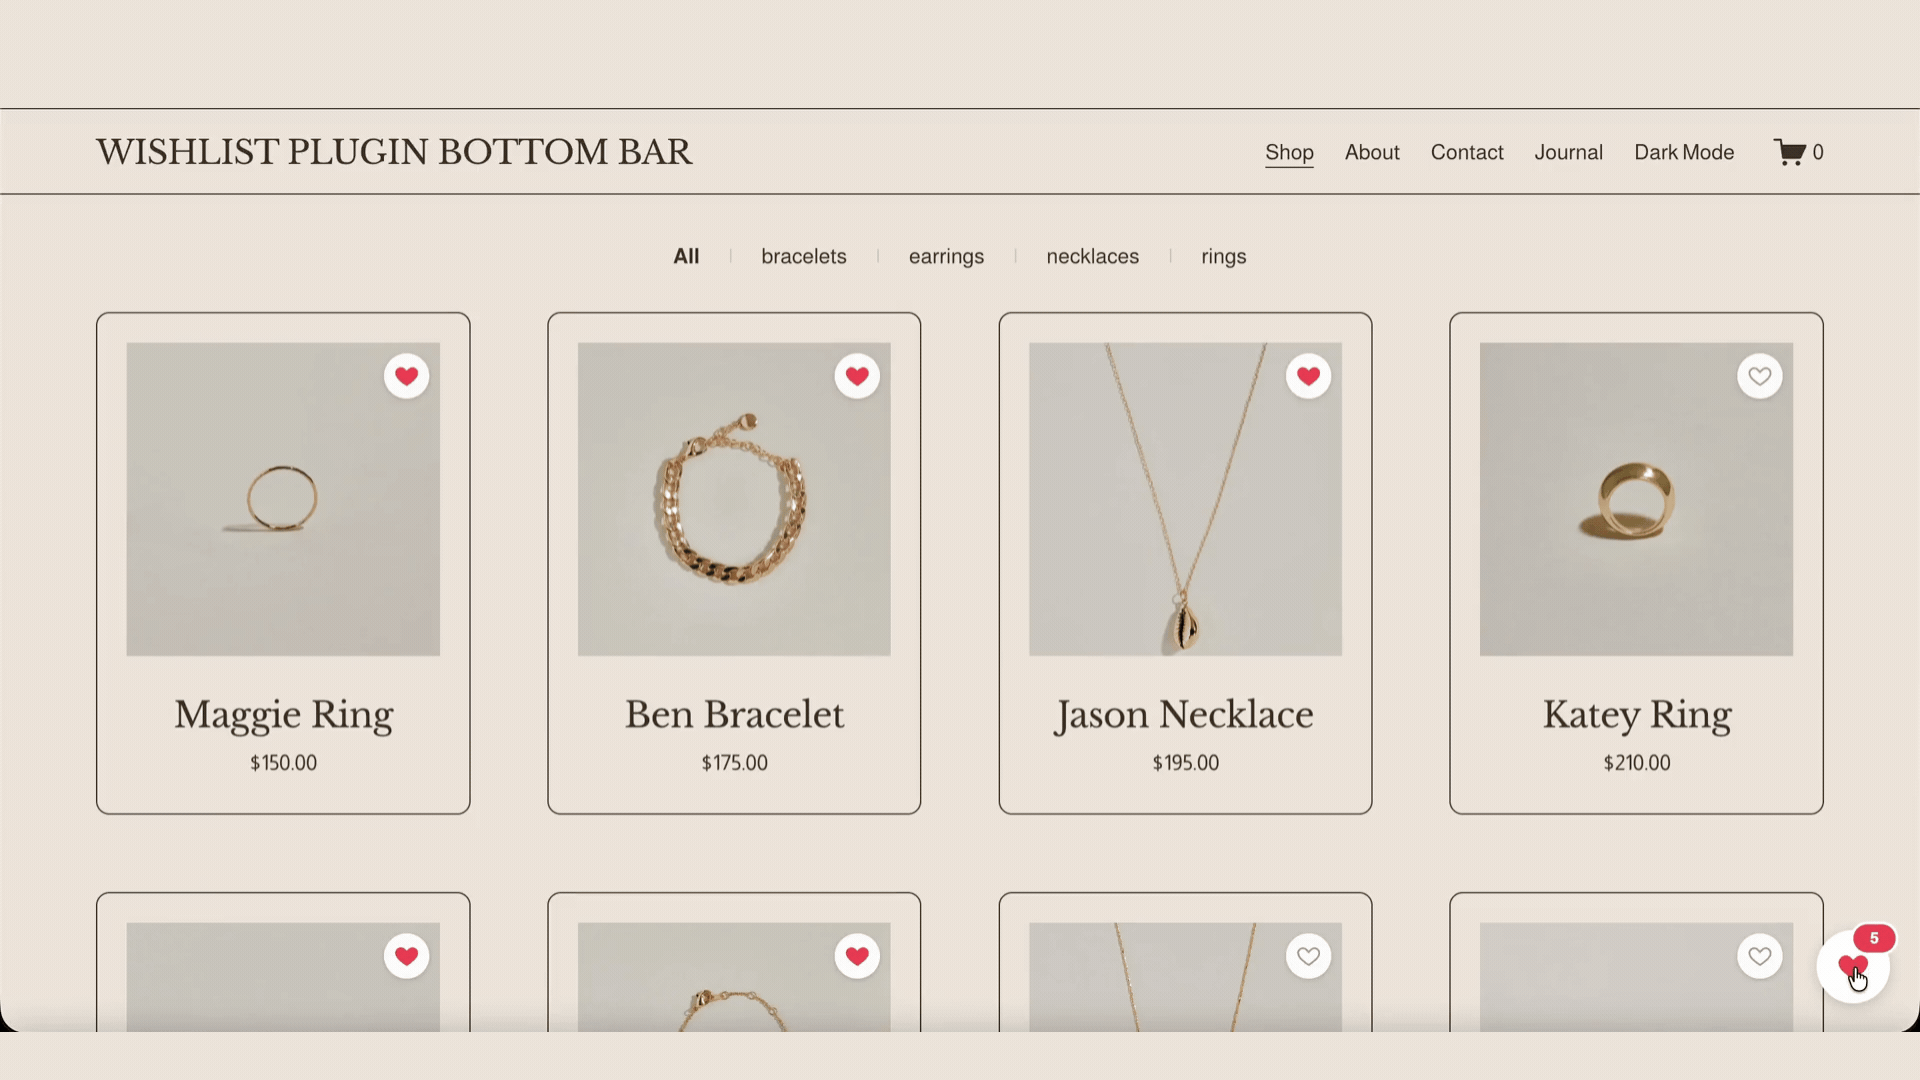This screenshot has width=1920, height=1080.
Task: Open the Contact page link
Action: click(x=1467, y=152)
